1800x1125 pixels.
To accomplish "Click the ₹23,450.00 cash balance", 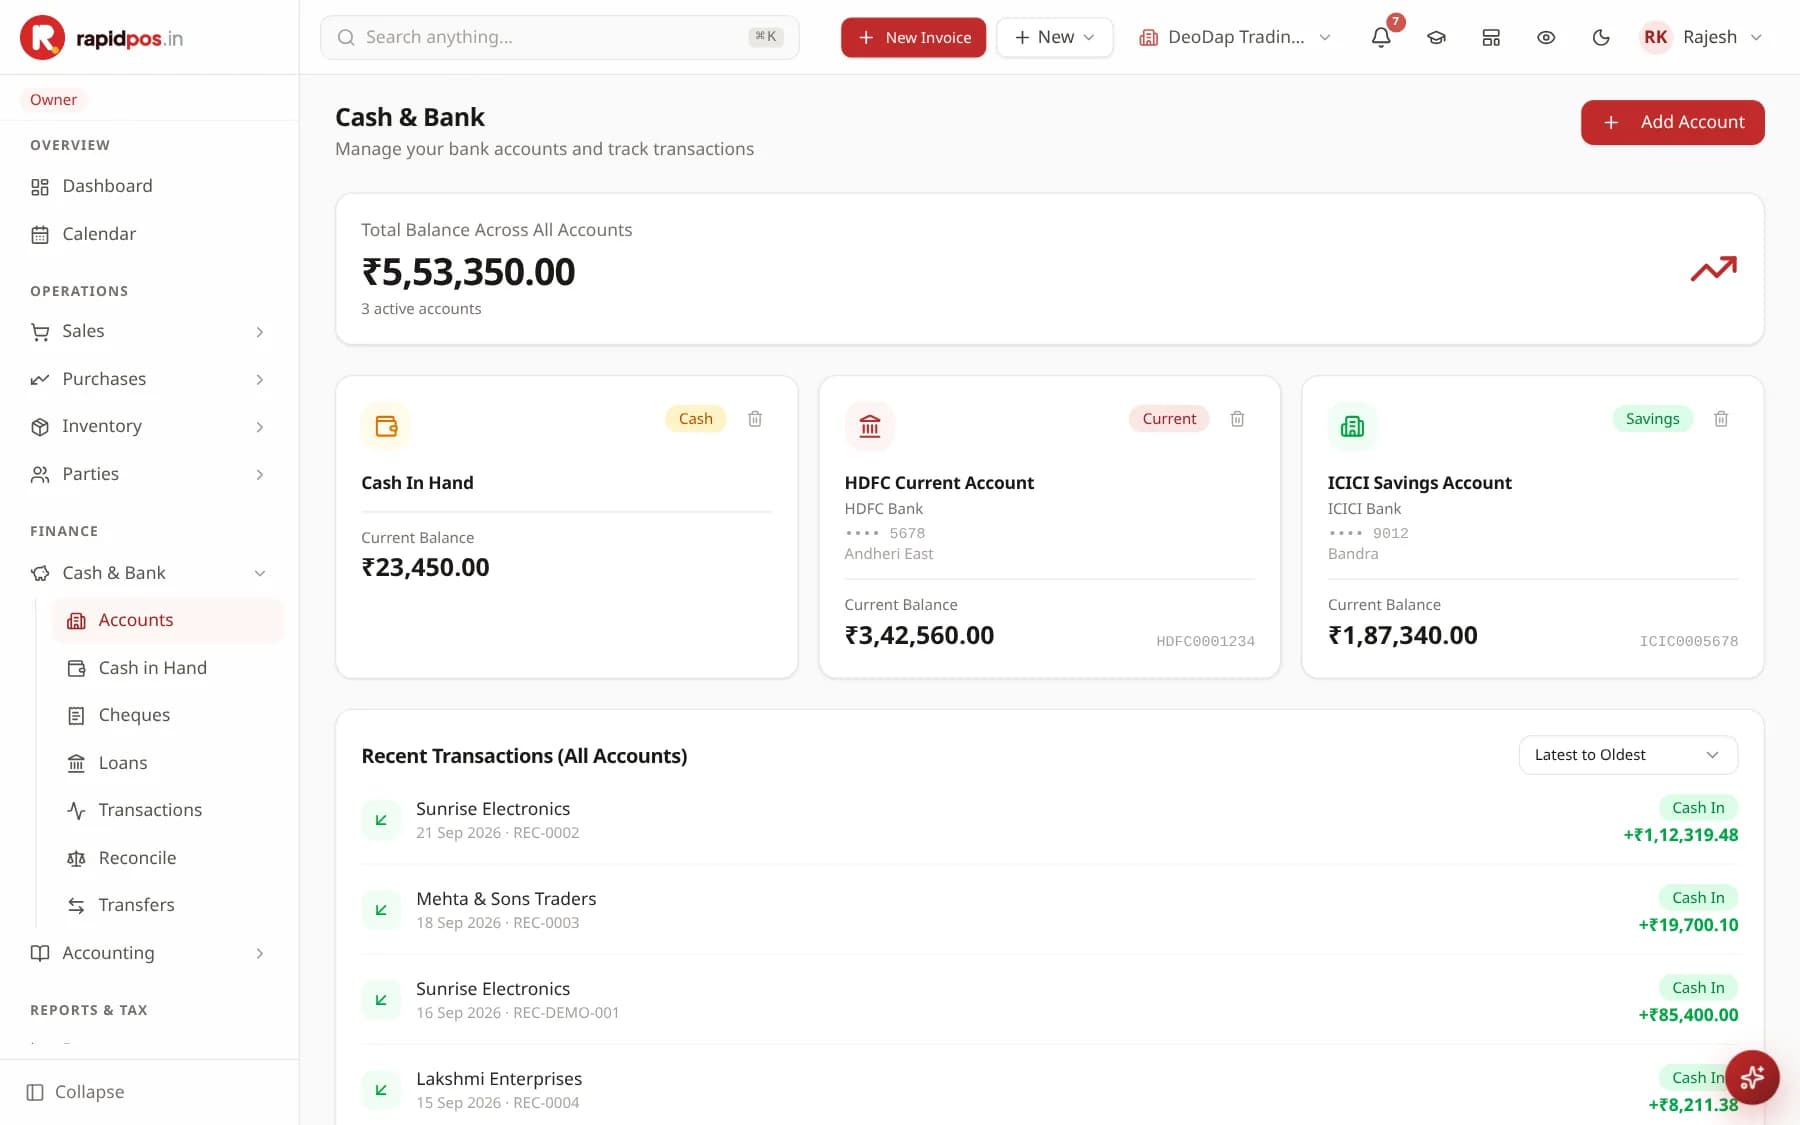I will pyautogui.click(x=425, y=568).
